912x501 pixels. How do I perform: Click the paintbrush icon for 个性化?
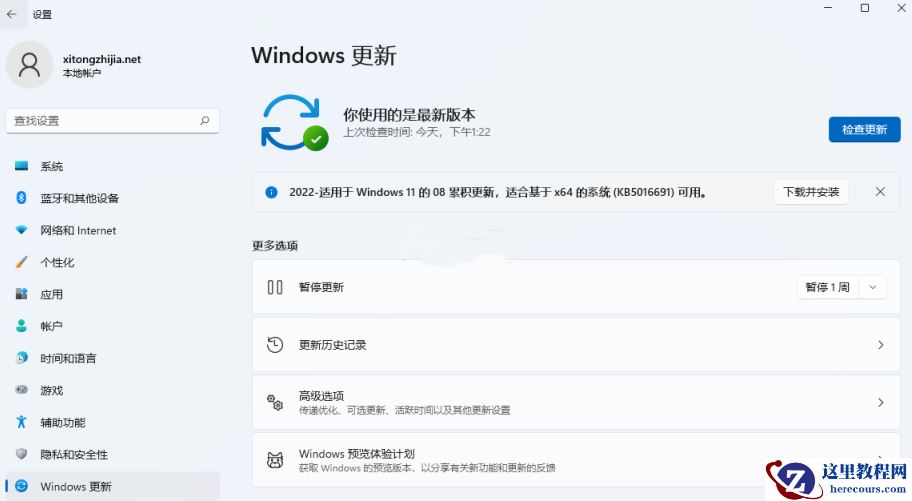pyautogui.click(x=22, y=262)
